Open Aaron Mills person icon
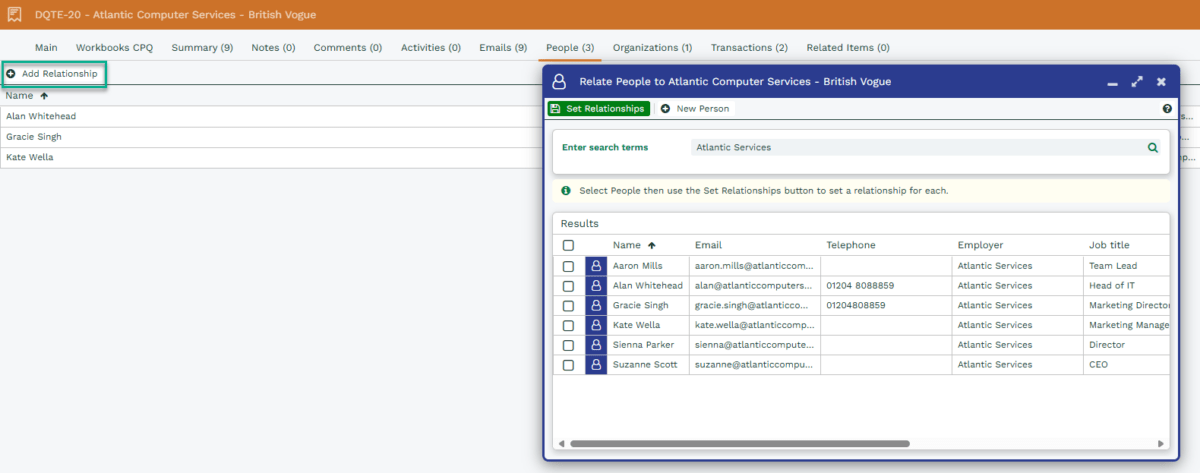This screenshot has width=1200, height=473. point(596,266)
